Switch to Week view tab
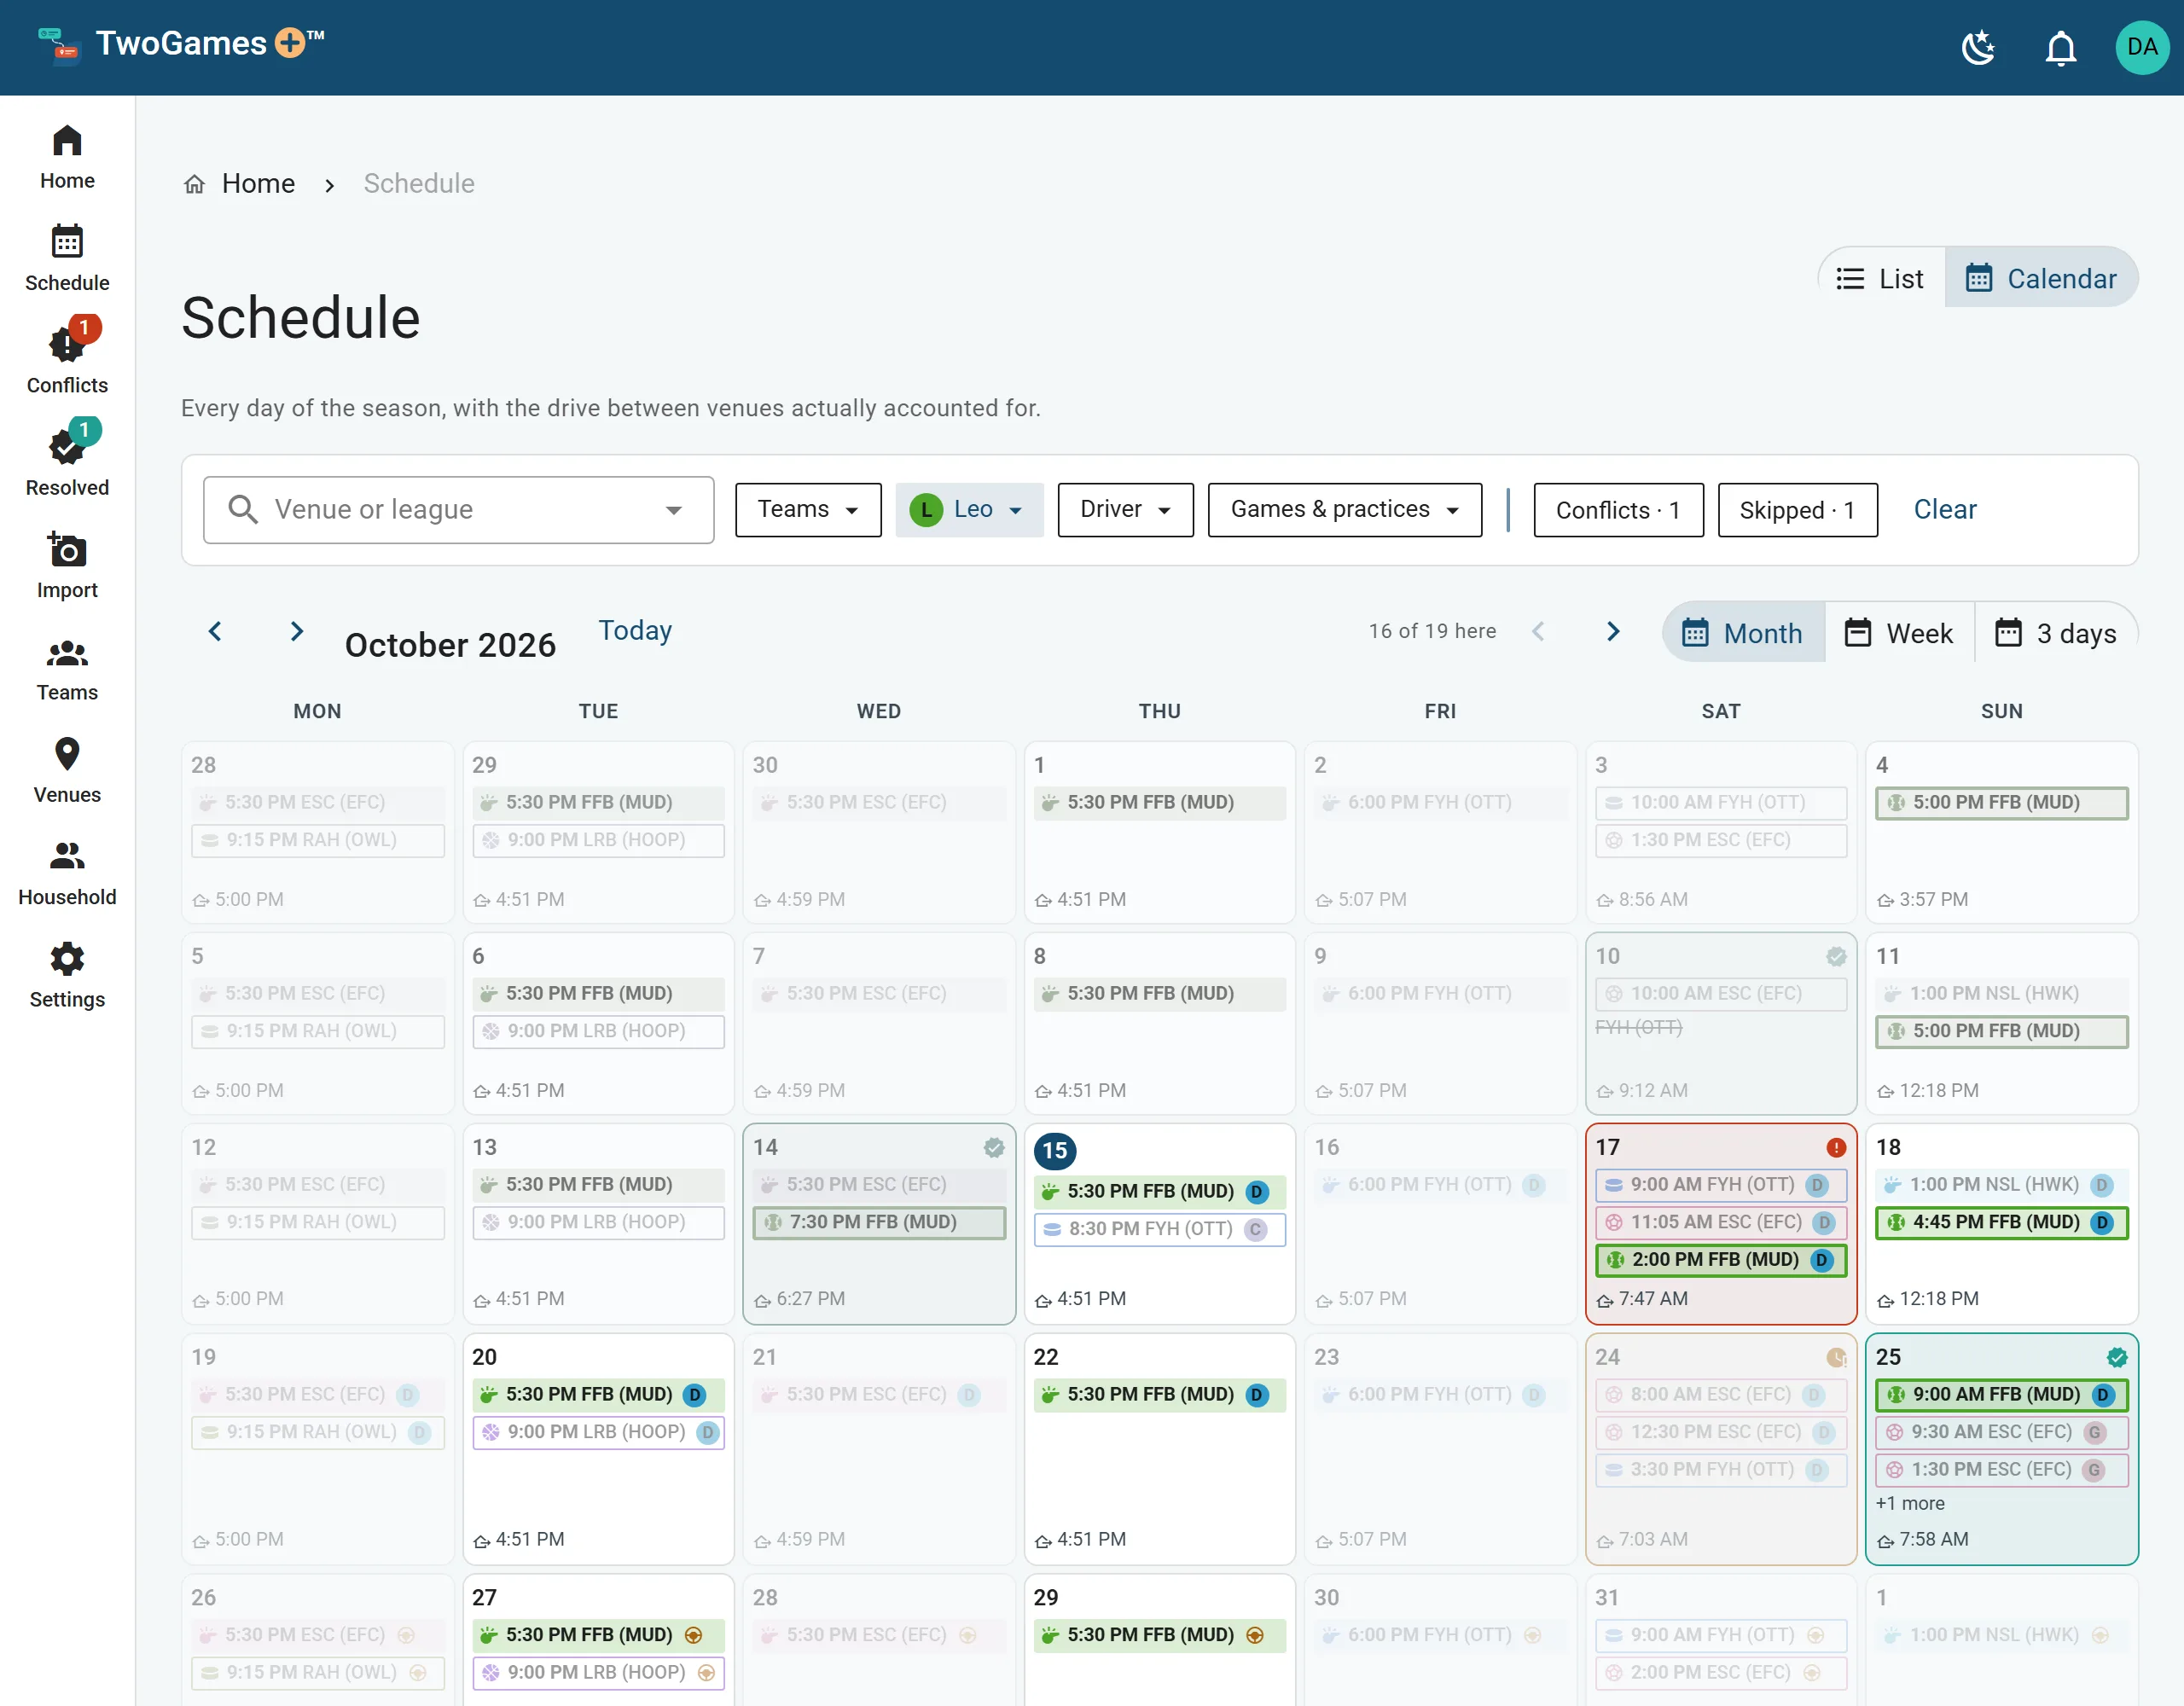 [1898, 633]
